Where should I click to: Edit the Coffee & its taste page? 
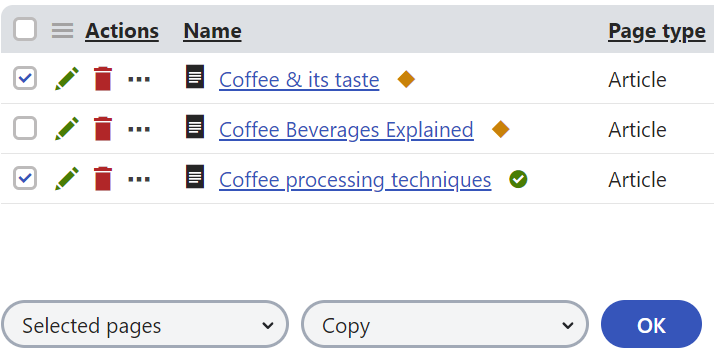pyautogui.click(x=67, y=79)
